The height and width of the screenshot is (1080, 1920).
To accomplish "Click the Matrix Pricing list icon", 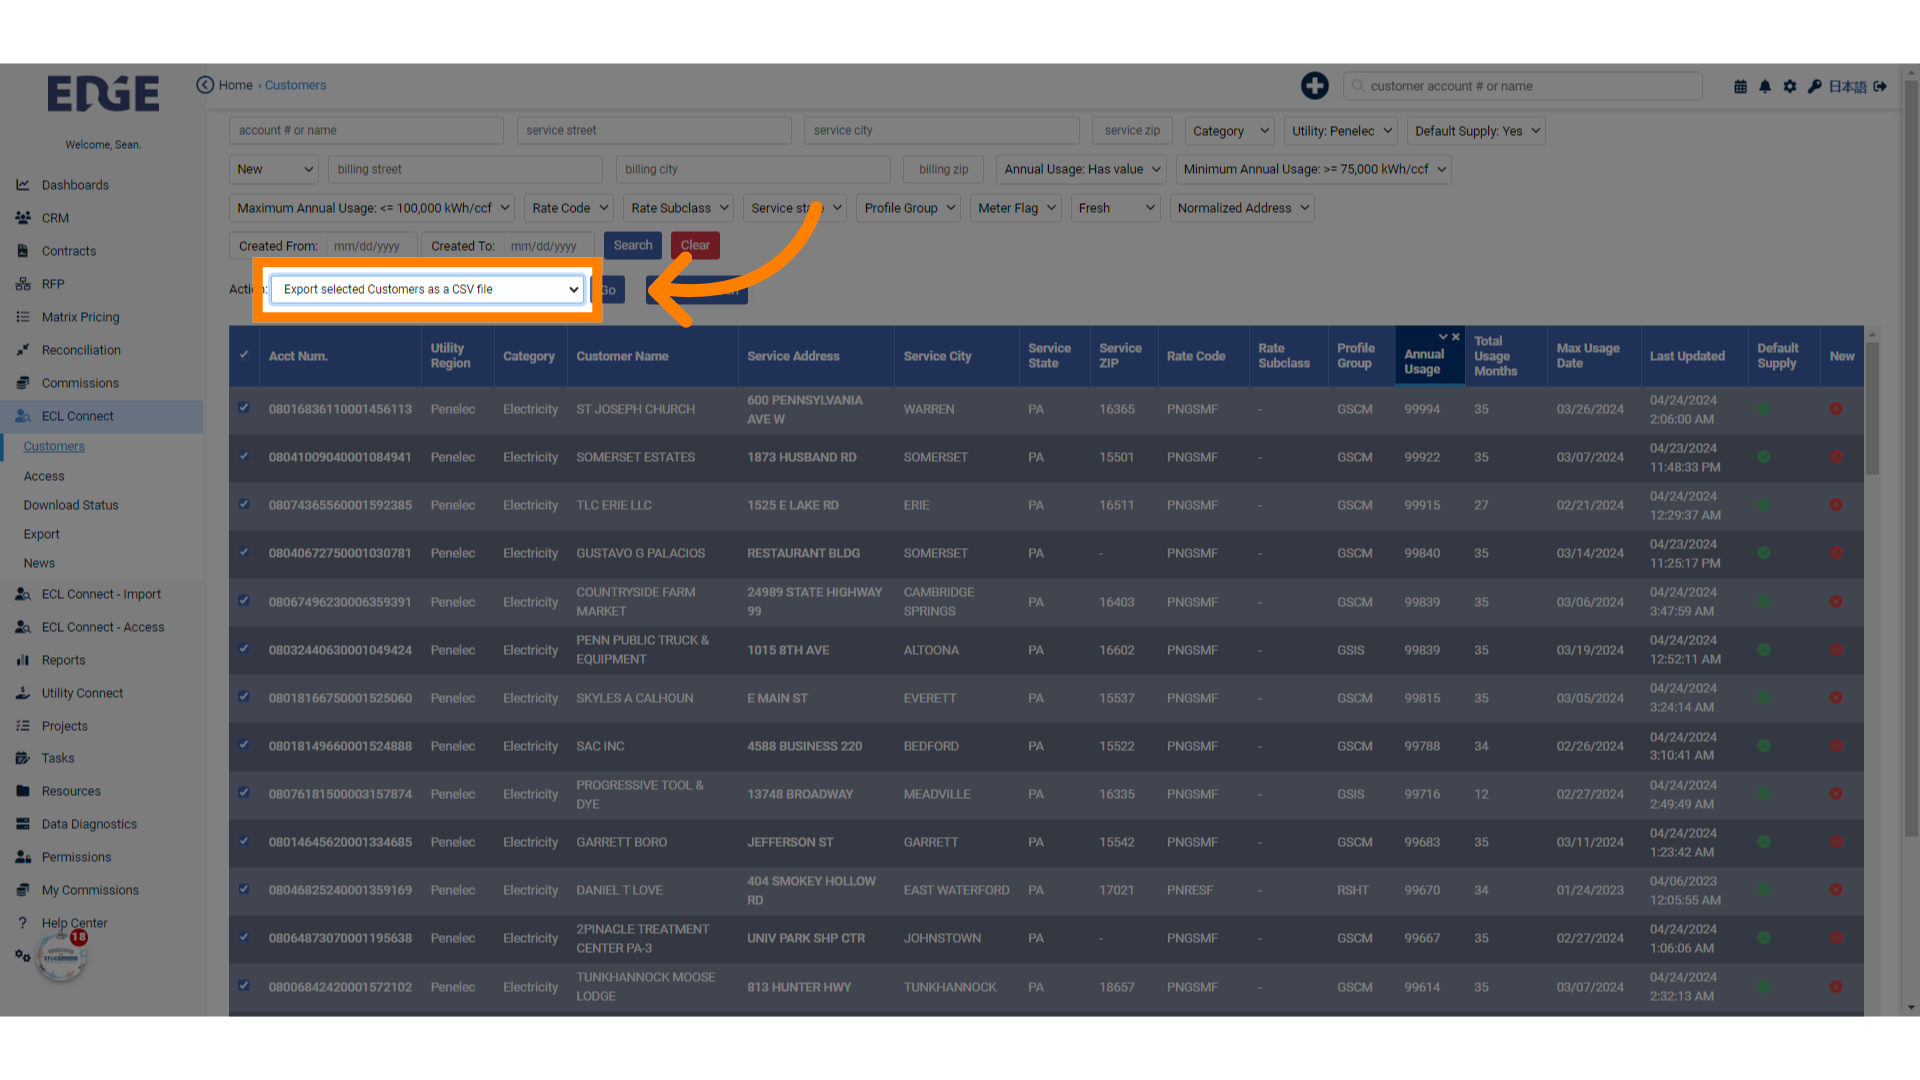I will tap(23, 317).
